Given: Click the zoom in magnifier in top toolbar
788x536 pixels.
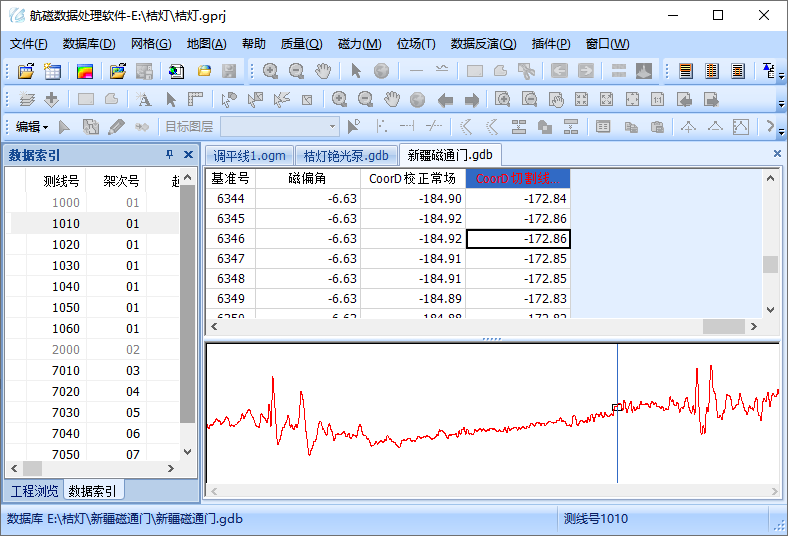Looking at the screenshot, I should [270, 71].
